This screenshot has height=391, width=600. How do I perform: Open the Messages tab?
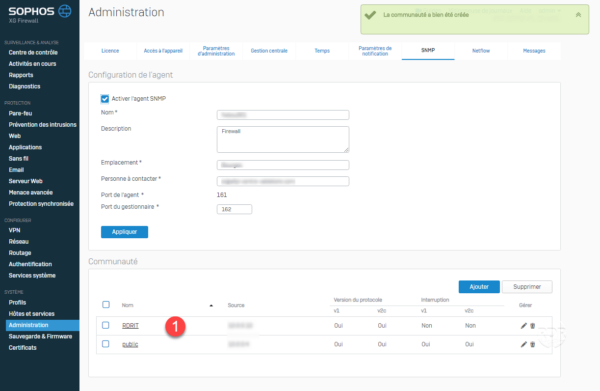[x=534, y=51]
